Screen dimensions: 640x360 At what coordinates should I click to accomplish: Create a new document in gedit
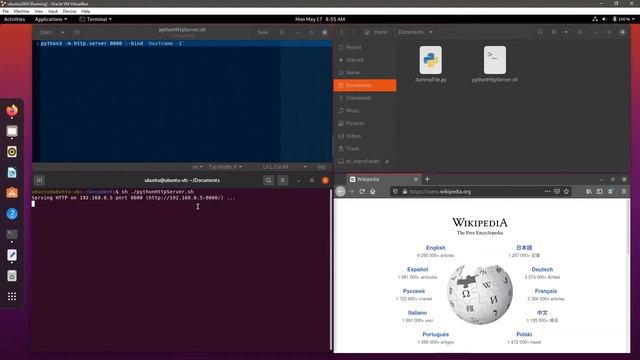(x=77, y=32)
